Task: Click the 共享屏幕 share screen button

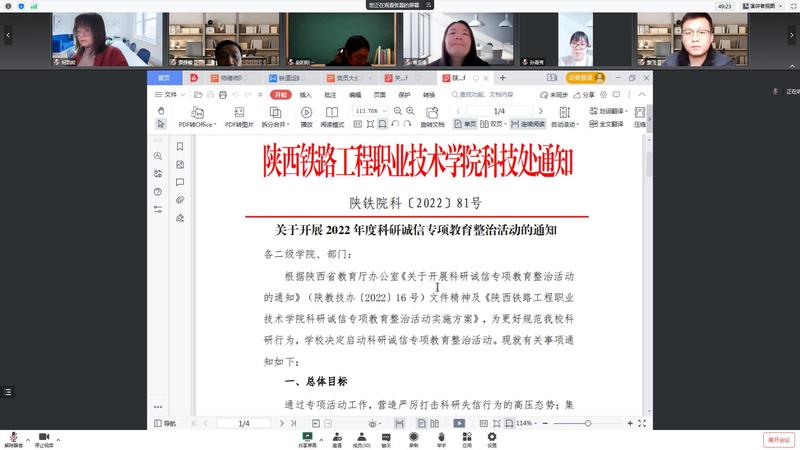Action: pyautogui.click(x=312, y=439)
